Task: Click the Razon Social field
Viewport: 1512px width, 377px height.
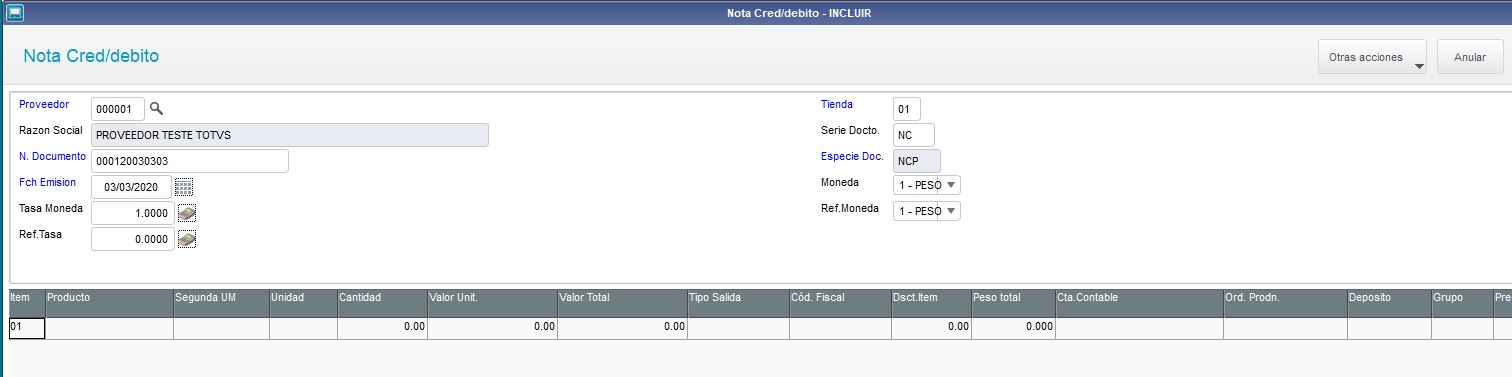Action: 290,135
